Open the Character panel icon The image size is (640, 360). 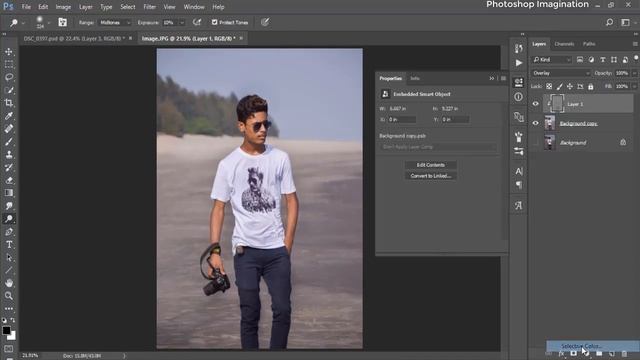pyautogui.click(x=518, y=171)
